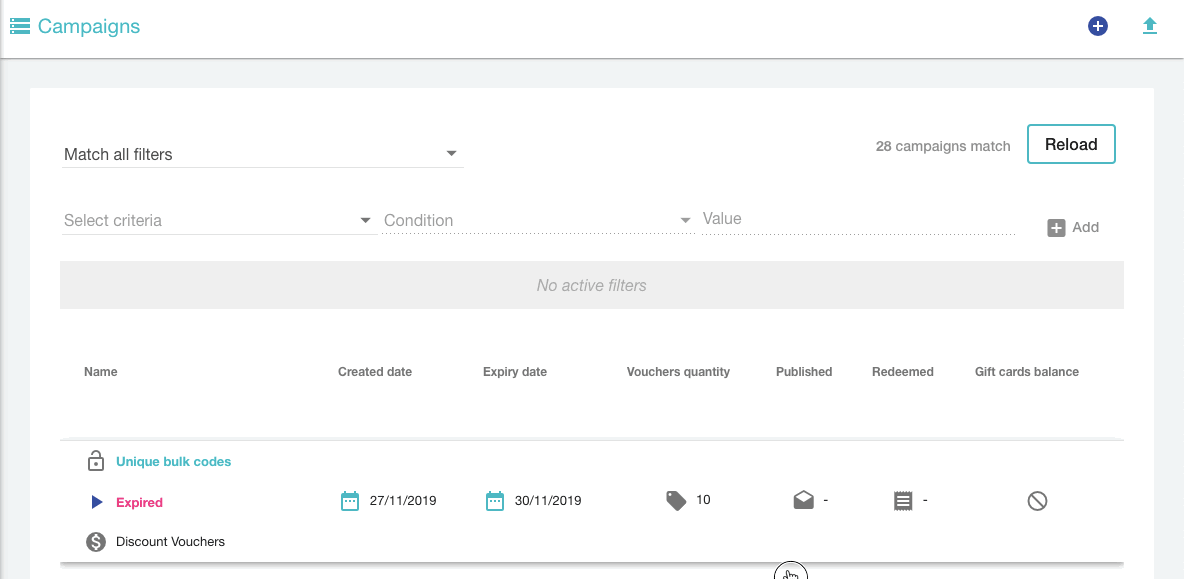Click the gift cards balance blocked icon
Viewport: 1184px width, 579px height.
1037,501
